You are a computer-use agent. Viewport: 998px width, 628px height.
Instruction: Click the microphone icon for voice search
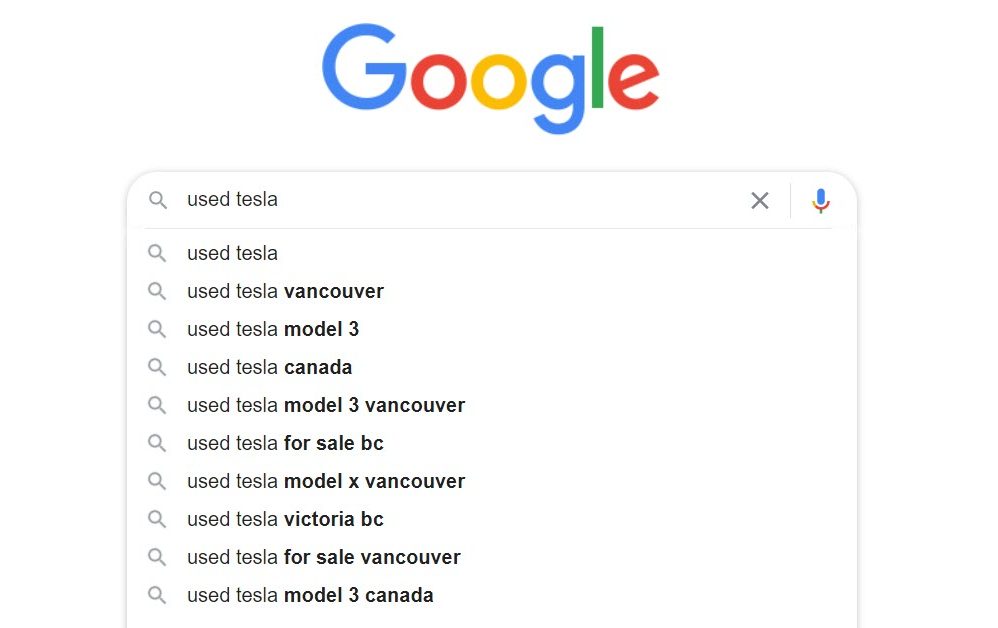821,200
